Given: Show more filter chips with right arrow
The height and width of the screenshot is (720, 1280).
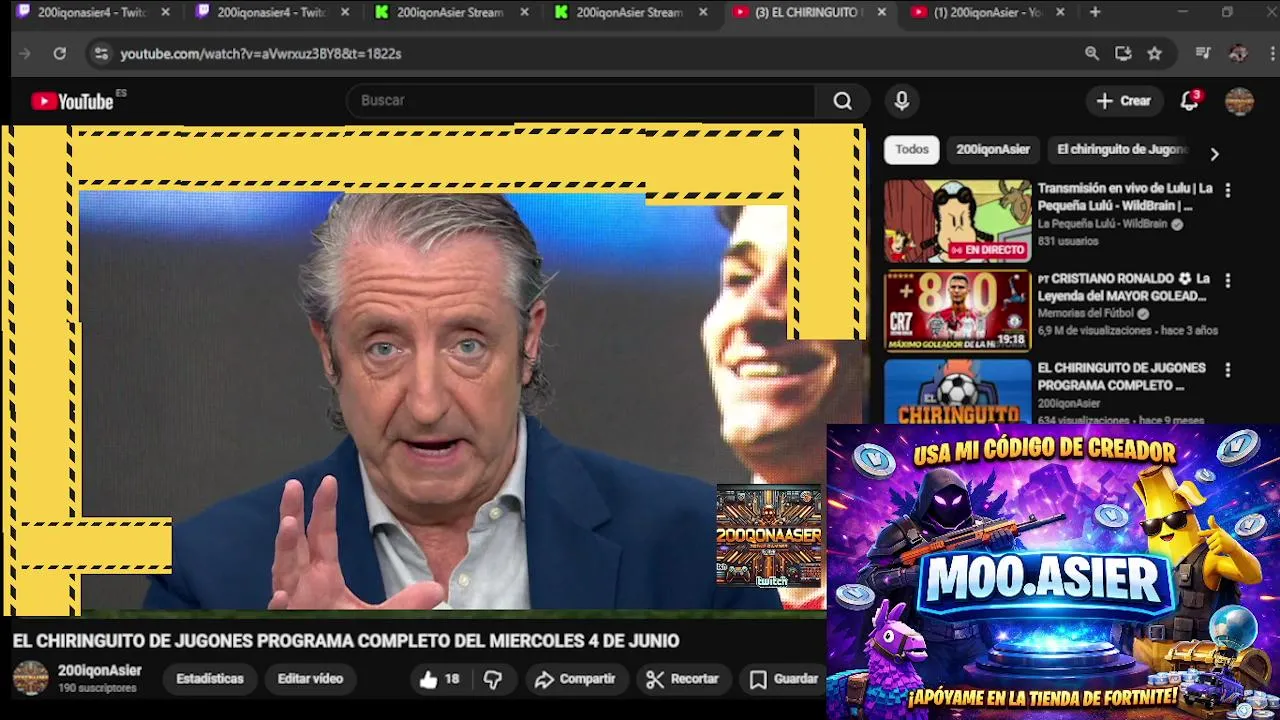Looking at the screenshot, I should [1214, 154].
